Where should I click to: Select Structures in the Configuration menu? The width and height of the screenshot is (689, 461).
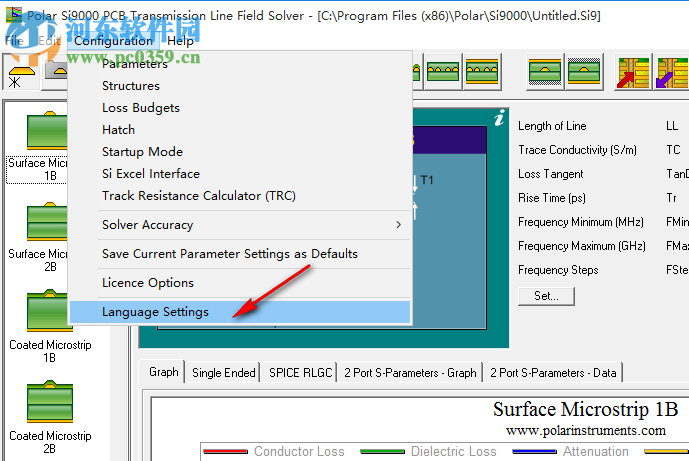tap(240, 86)
